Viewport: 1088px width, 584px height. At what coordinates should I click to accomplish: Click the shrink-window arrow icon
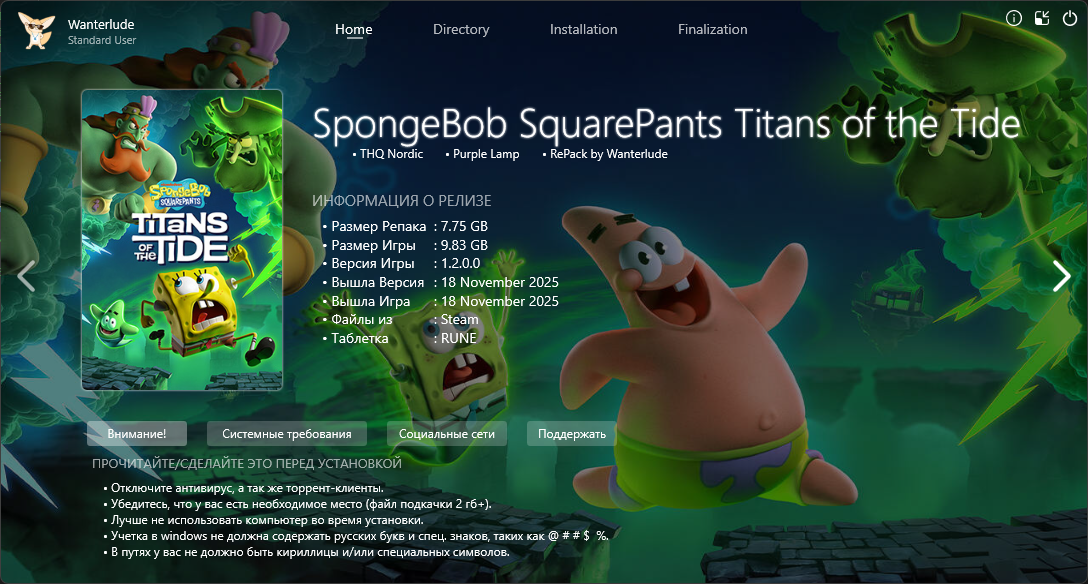click(x=1042, y=18)
